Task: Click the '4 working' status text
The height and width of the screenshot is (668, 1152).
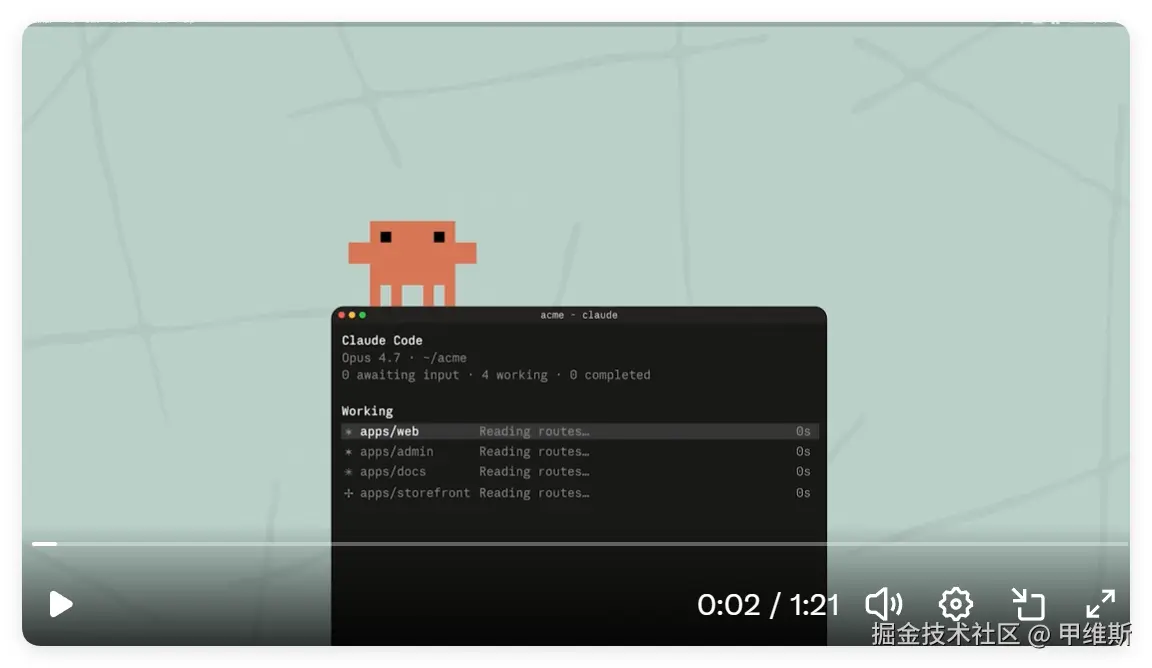Action: (x=514, y=375)
